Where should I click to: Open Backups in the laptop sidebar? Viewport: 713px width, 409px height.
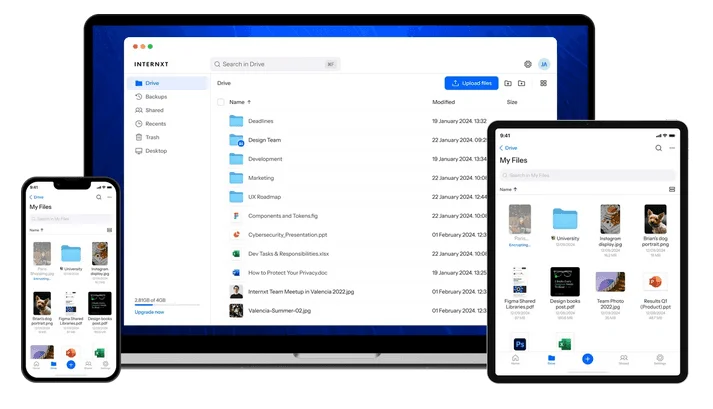pyautogui.click(x=151, y=97)
